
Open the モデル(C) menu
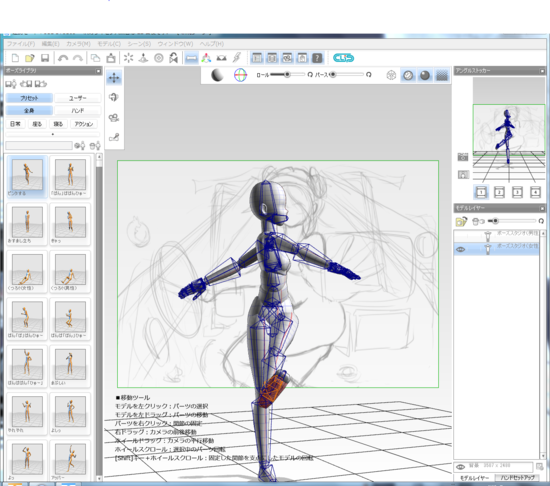click(x=109, y=44)
